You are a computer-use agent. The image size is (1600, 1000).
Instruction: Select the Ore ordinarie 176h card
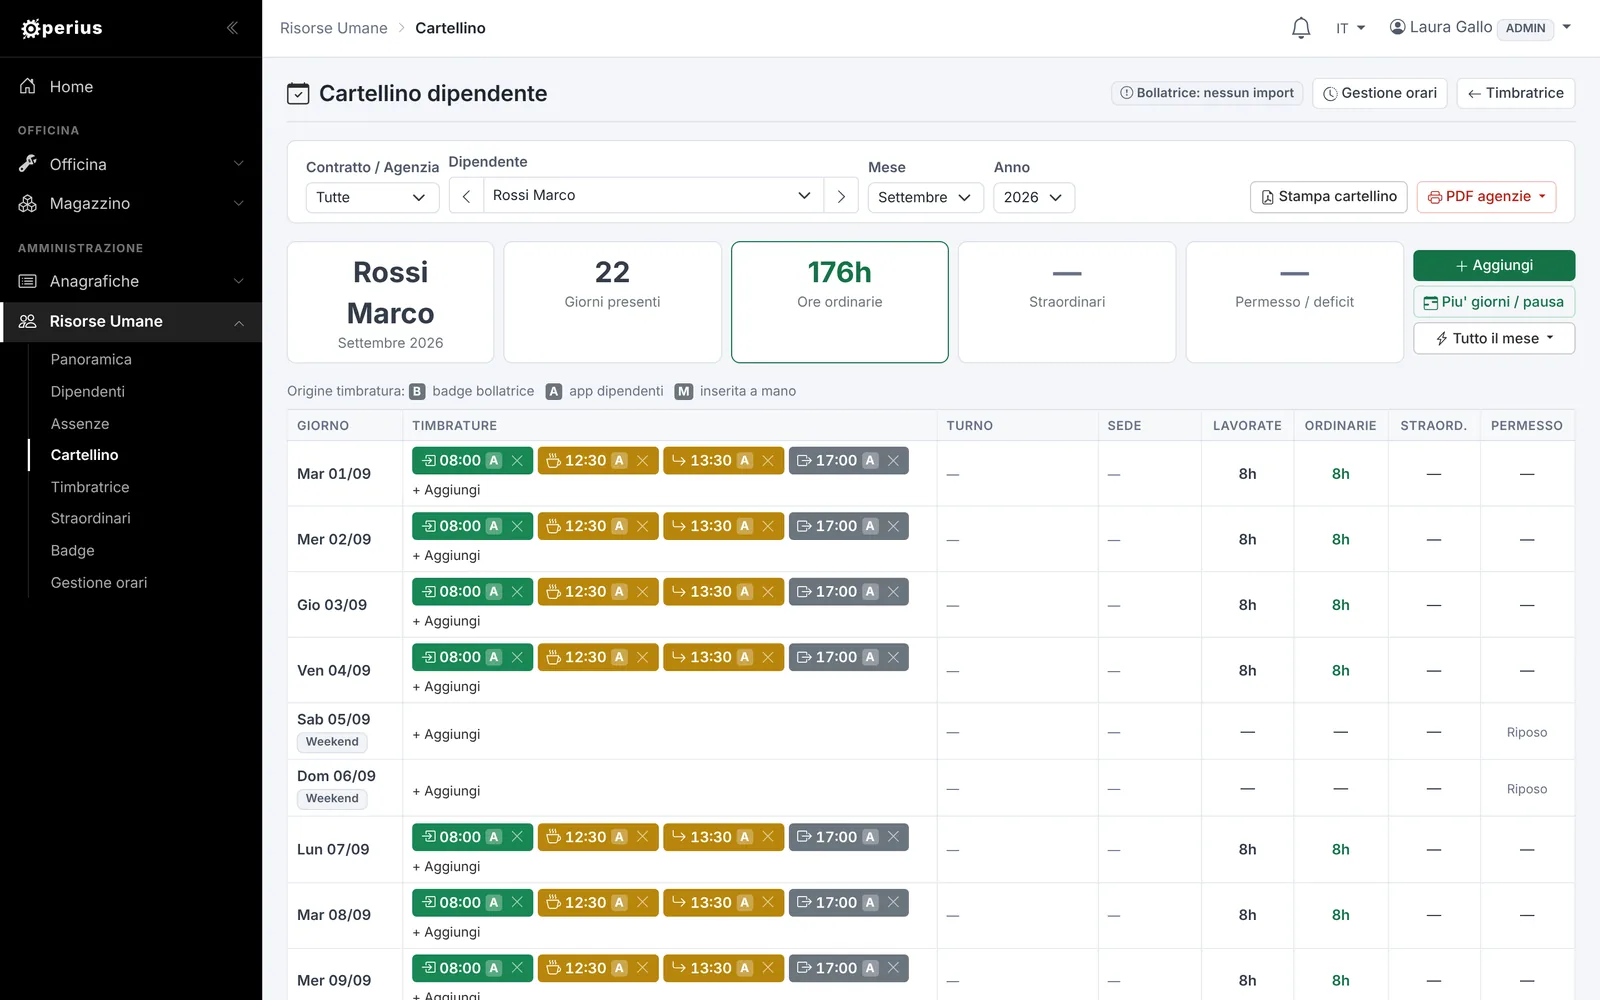(x=840, y=302)
